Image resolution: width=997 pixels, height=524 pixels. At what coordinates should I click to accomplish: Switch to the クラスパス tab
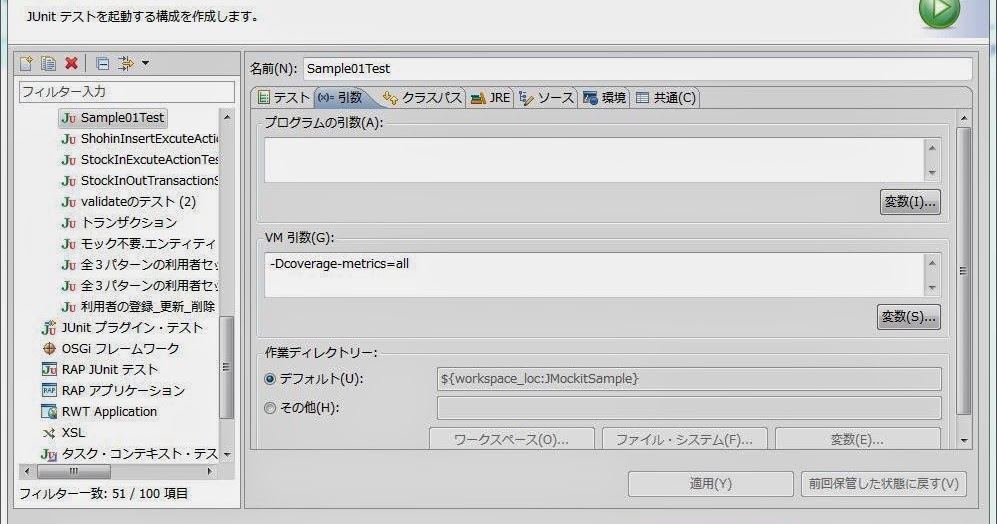[x=422, y=97]
